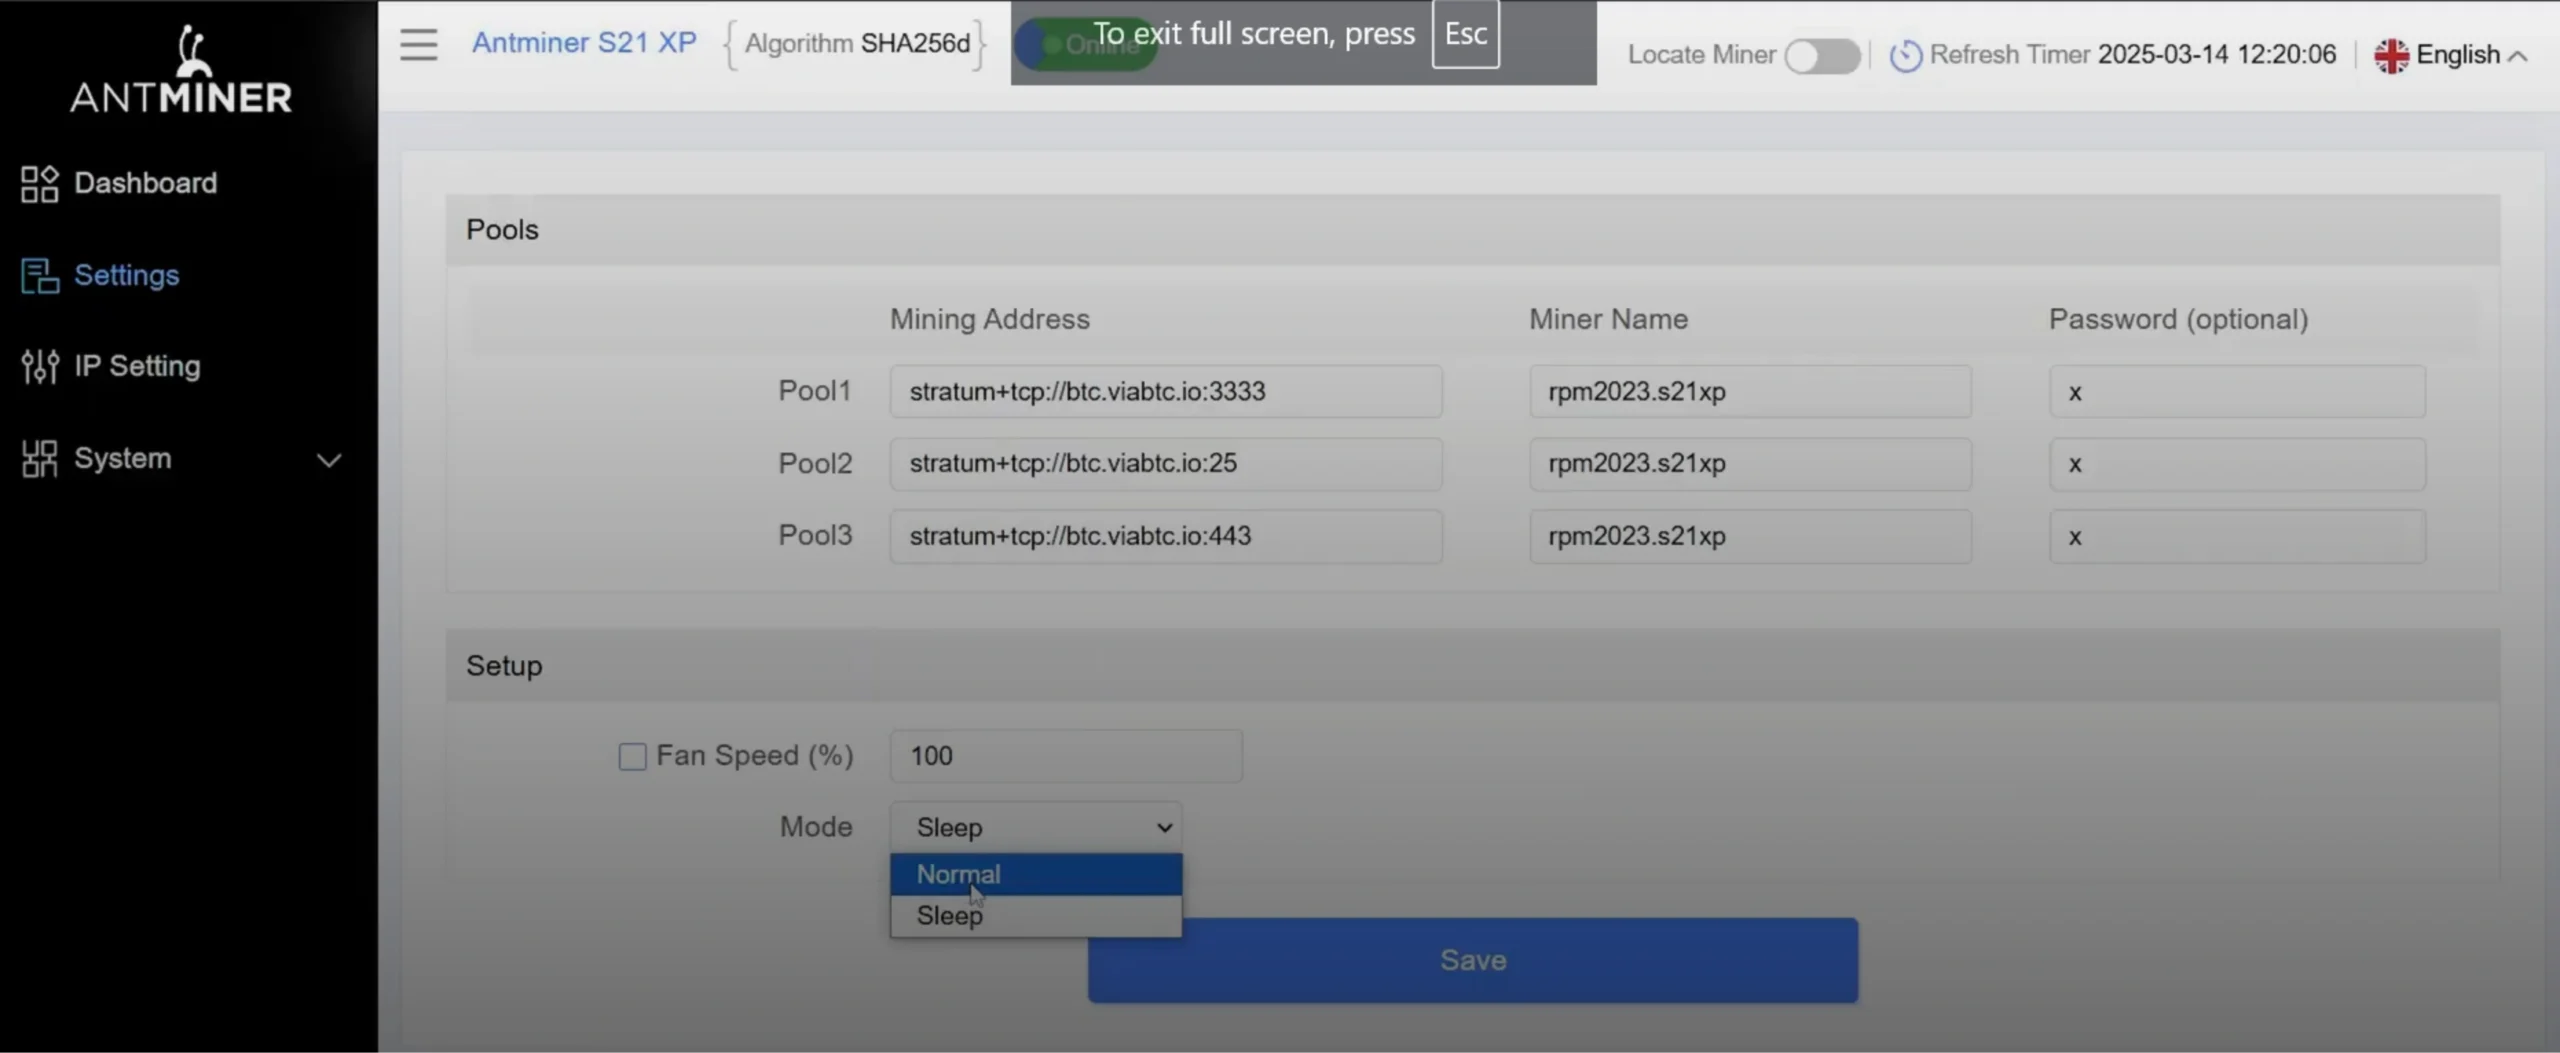Click the Pool3 Password field
Viewport: 2560px width, 1053px height.
click(2237, 536)
